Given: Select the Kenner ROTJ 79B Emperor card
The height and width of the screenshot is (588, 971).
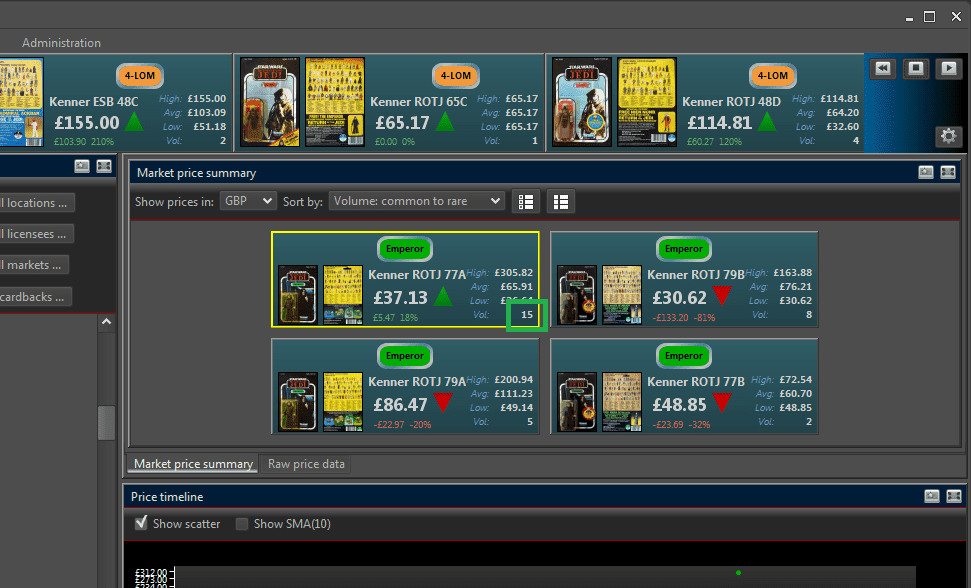Looking at the screenshot, I should click(x=684, y=279).
